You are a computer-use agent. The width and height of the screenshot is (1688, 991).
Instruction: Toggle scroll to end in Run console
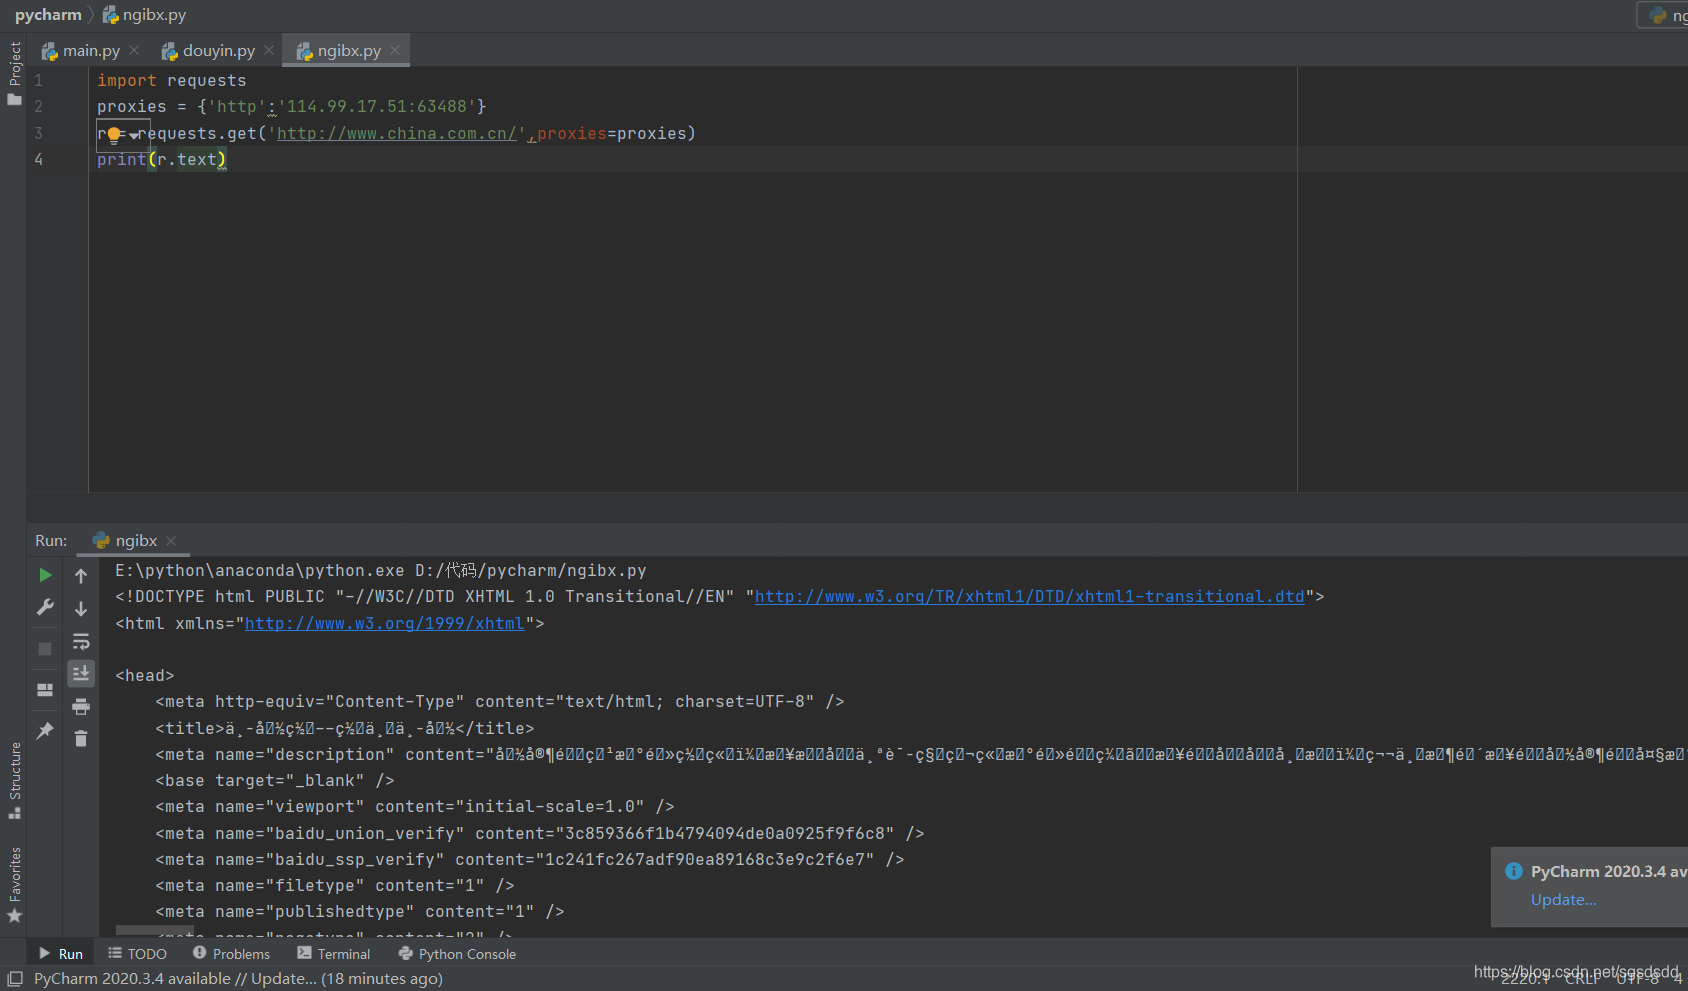tap(81, 673)
